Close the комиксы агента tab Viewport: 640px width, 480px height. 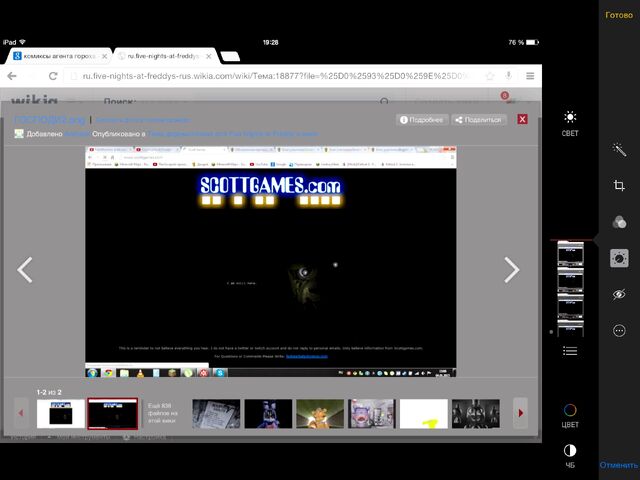[x=104, y=56]
